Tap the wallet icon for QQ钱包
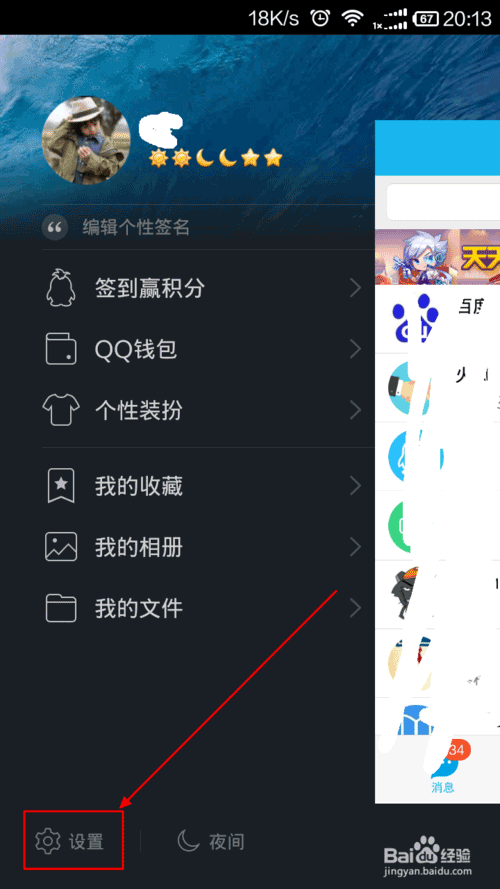Image resolution: width=500 pixels, height=889 pixels. (x=61, y=349)
